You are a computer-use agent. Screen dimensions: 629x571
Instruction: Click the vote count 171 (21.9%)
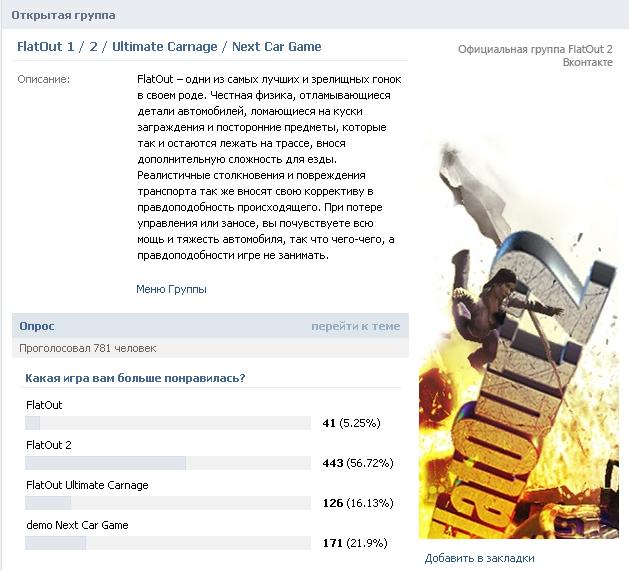point(355,543)
